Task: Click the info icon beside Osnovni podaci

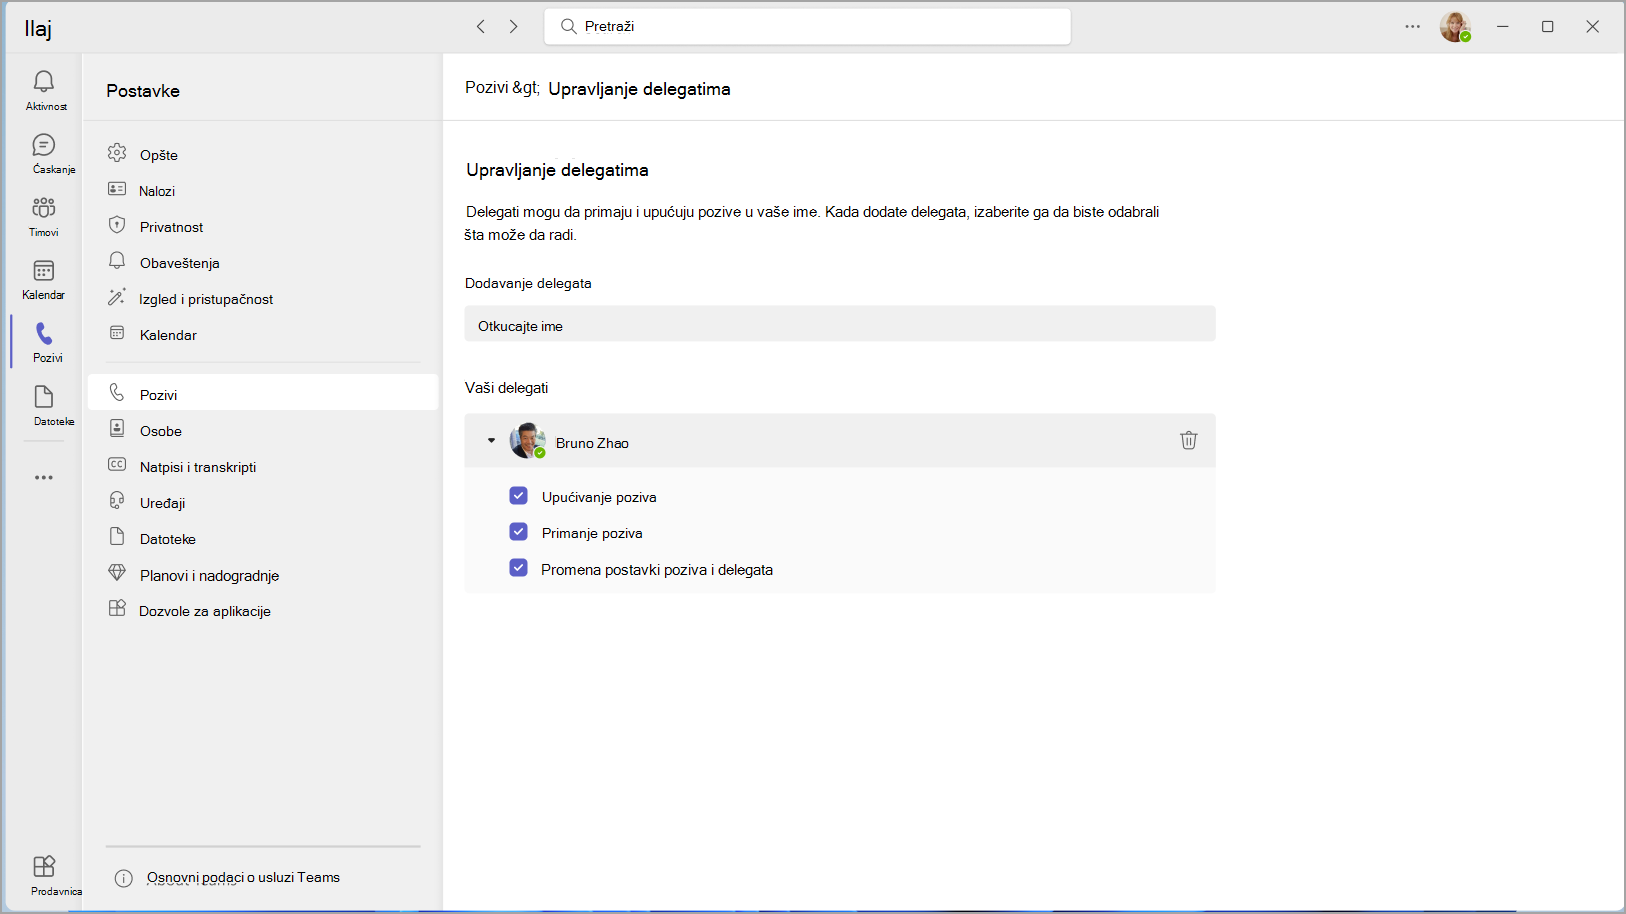Action: (x=124, y=878)
